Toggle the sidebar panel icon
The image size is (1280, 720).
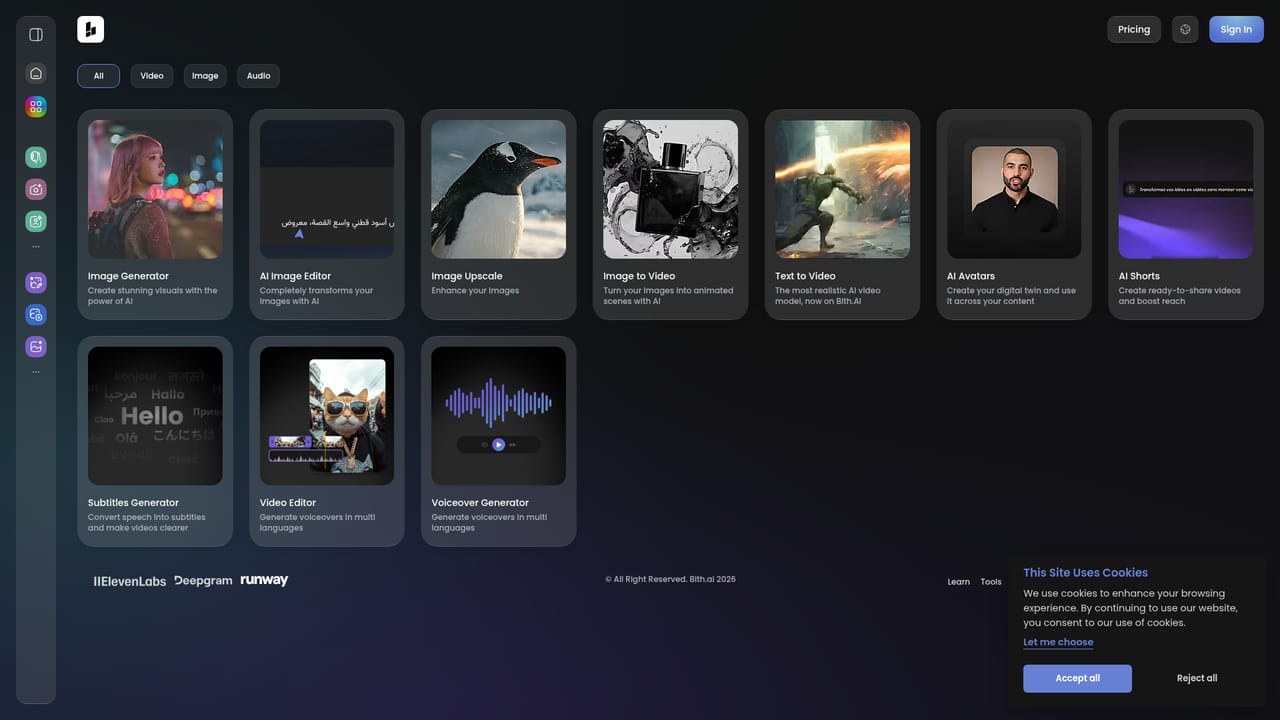tap(36, 35)
